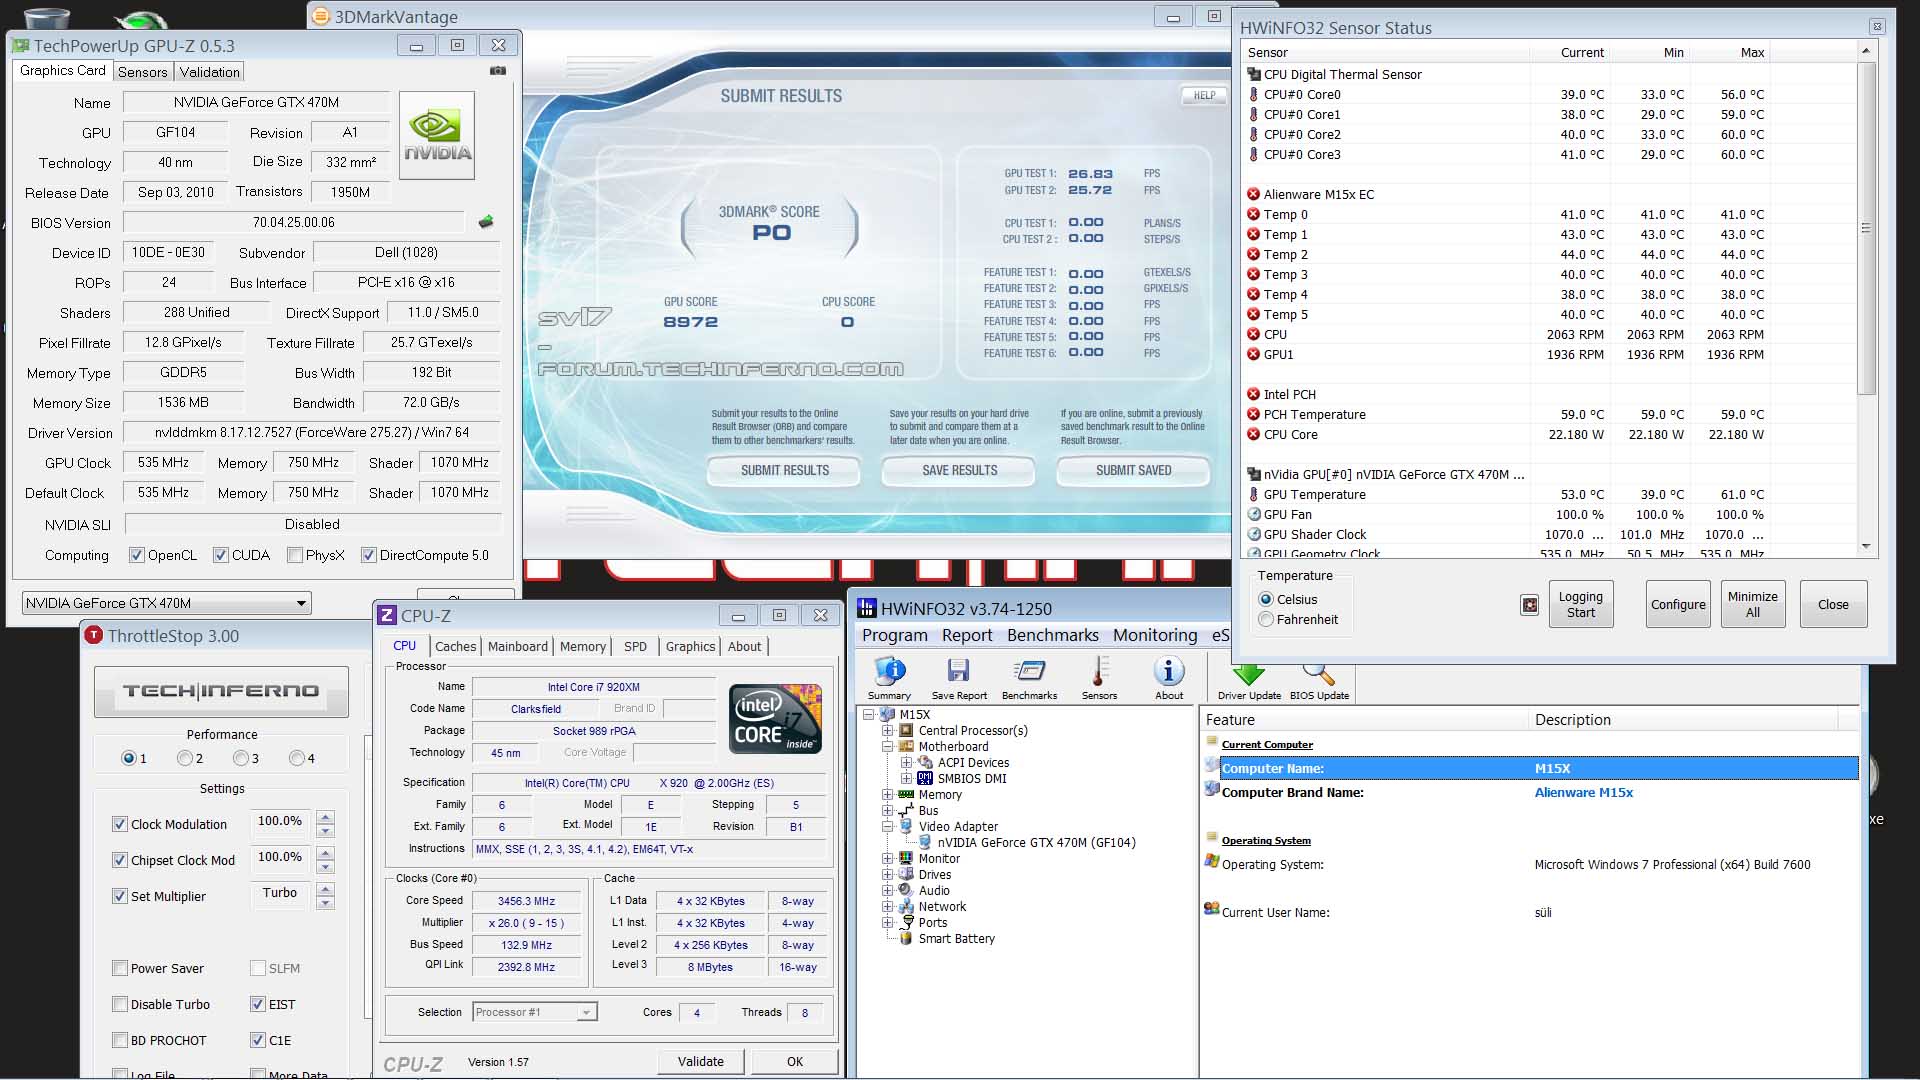This screenshot has height=1080, width=1920.
Task: Click the GPU-Z screenshot camera icon
Action: 498,71
